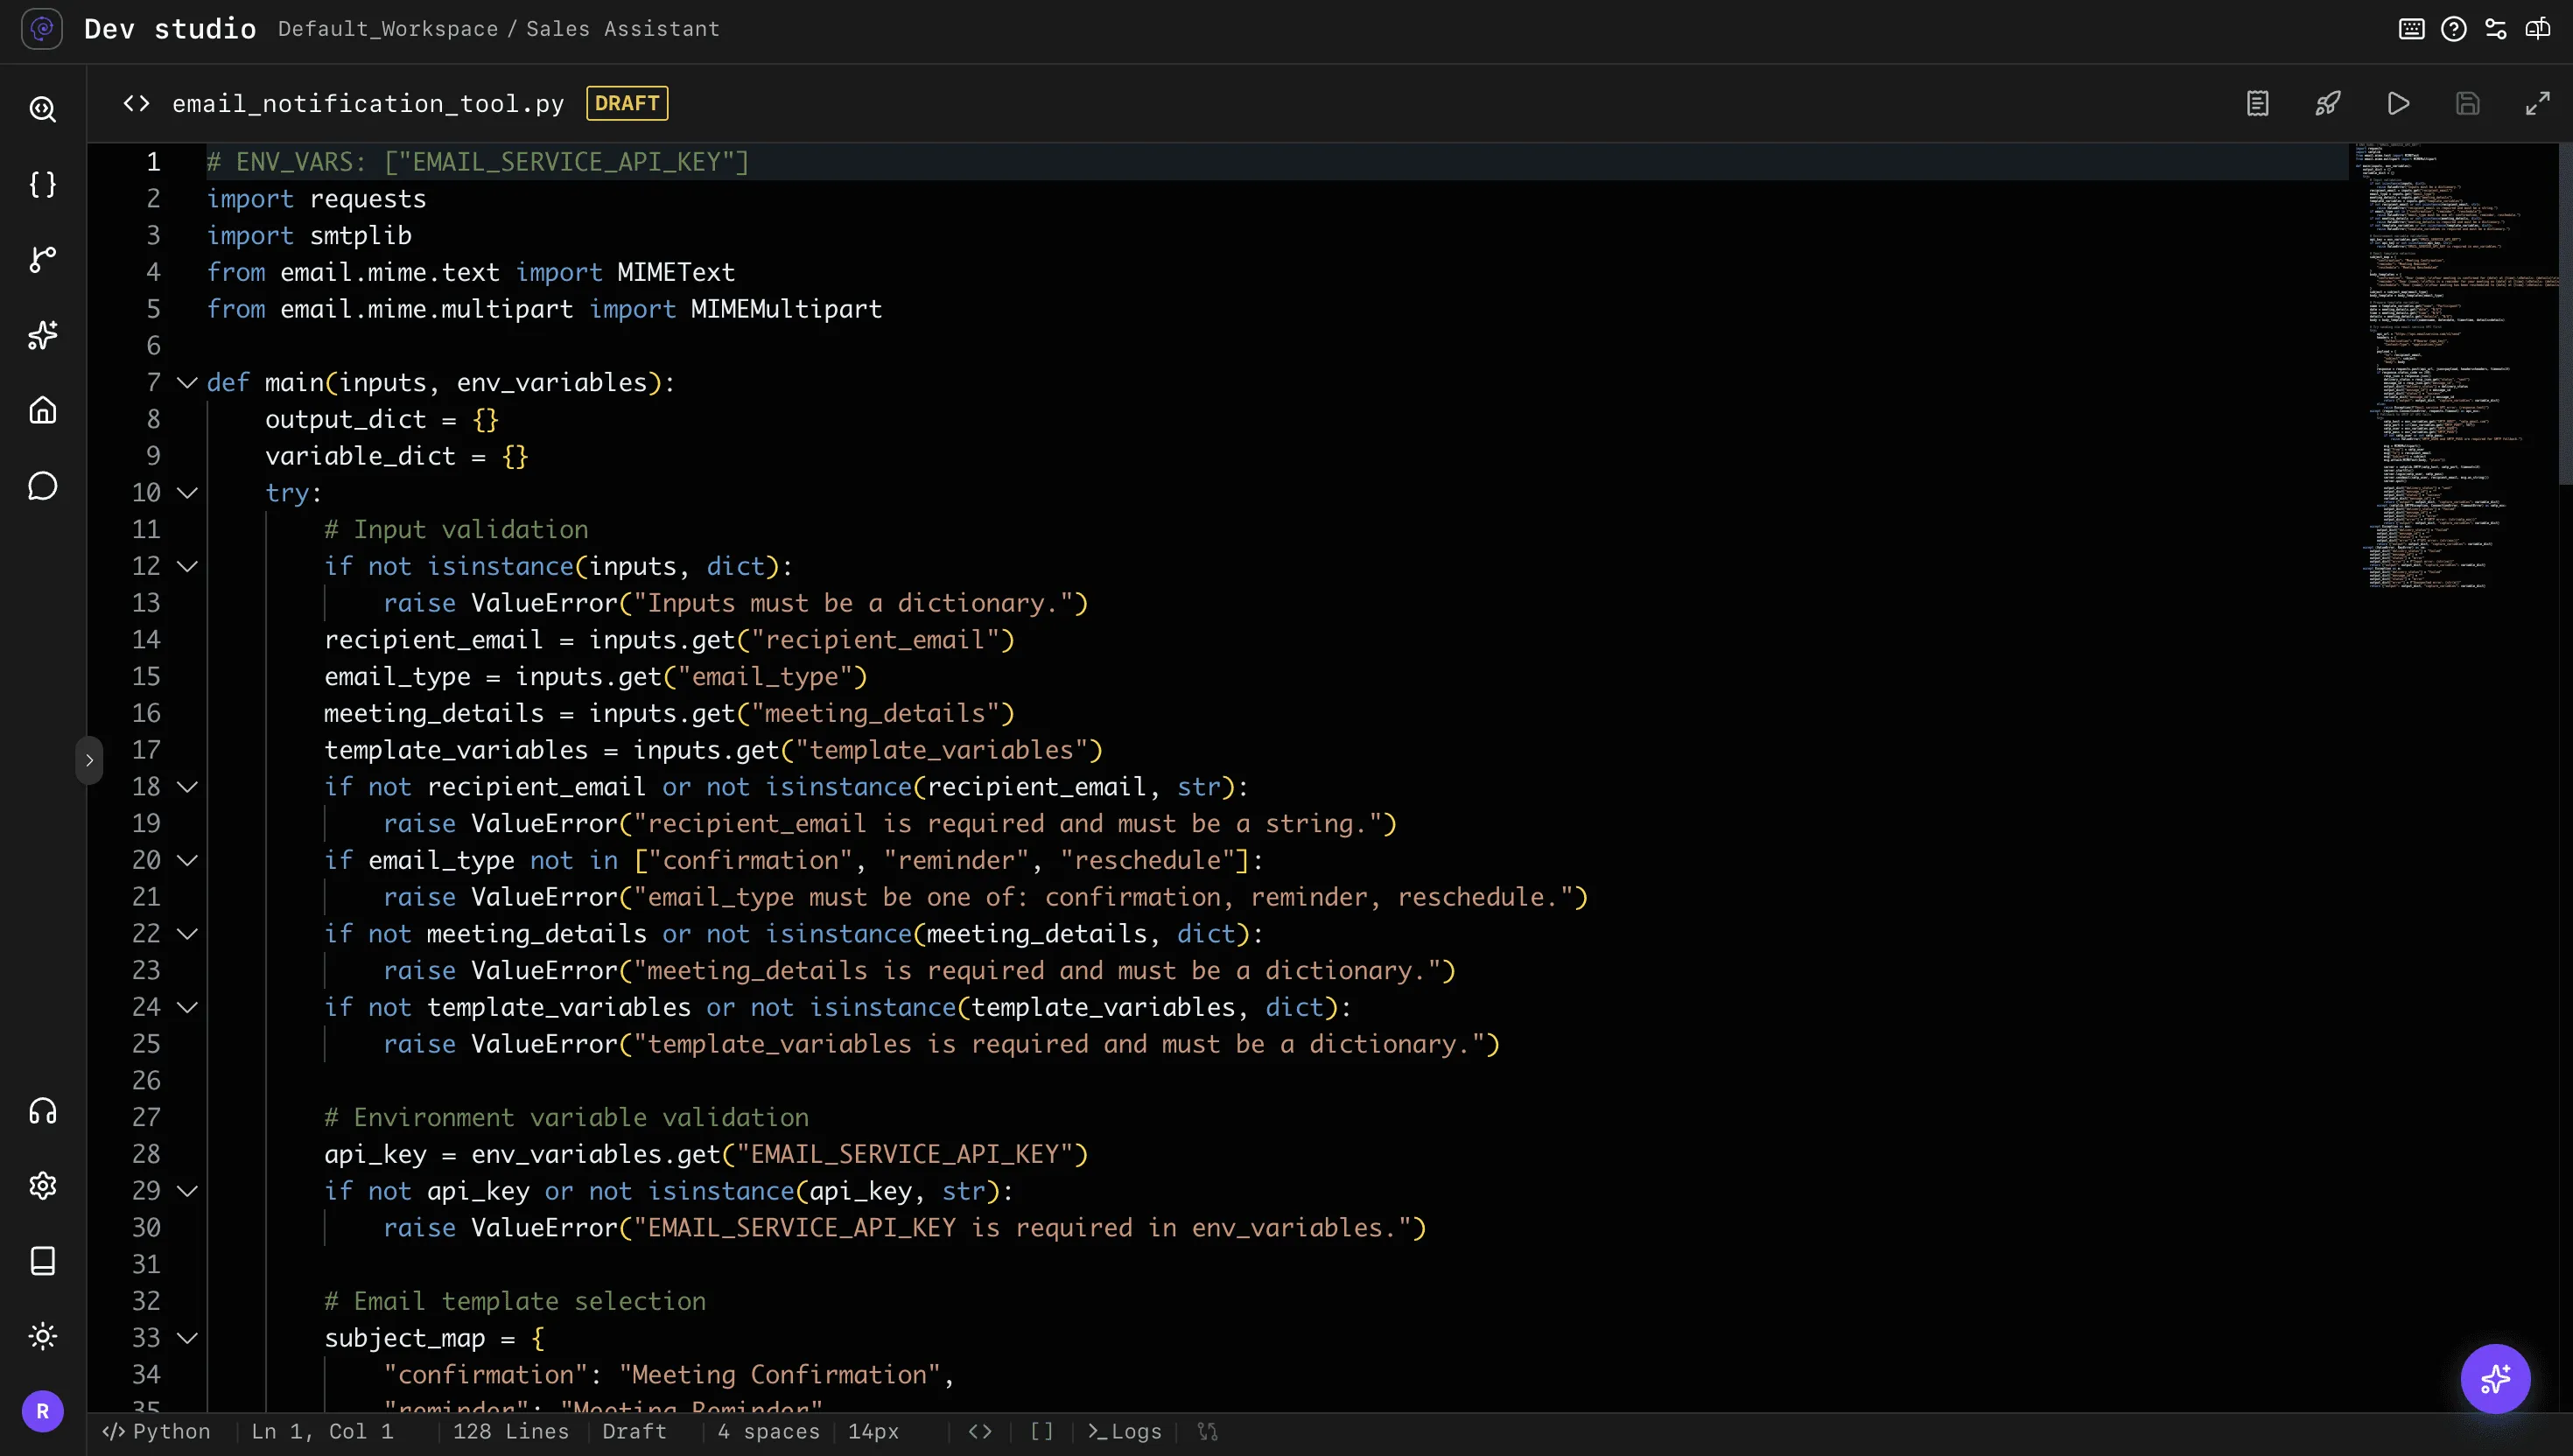The image size is (2573, 1456).
Task: Click the Ln 1, Col 1 status entry
Action: [x=322, y=1431]
